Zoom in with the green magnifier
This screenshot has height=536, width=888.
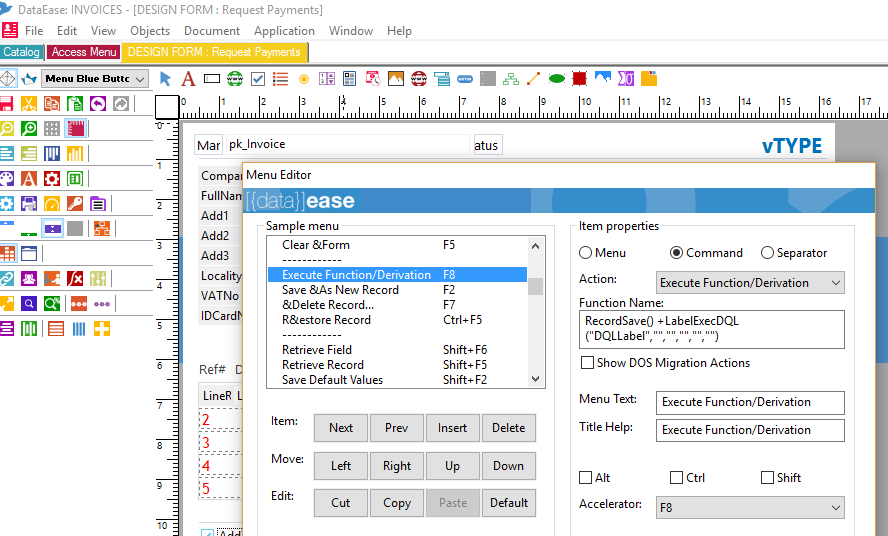click(x=29, y=129)
